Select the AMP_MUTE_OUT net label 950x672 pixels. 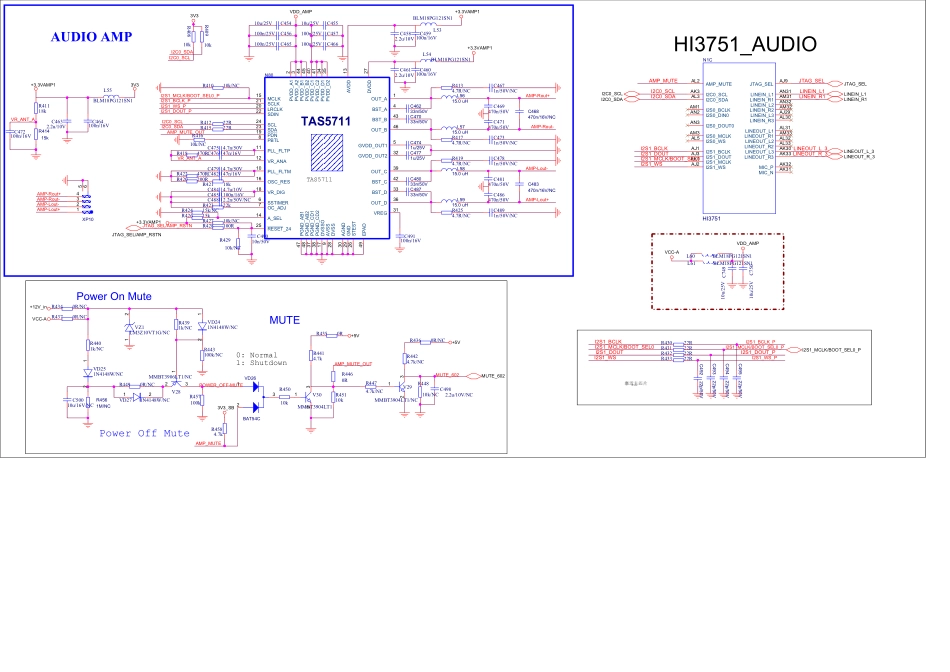[352, 363]
